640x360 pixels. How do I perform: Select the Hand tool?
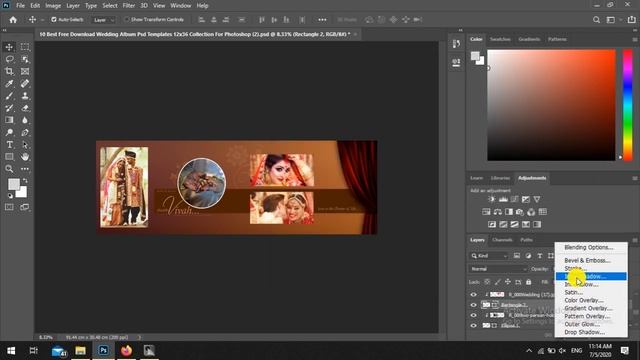25,157
